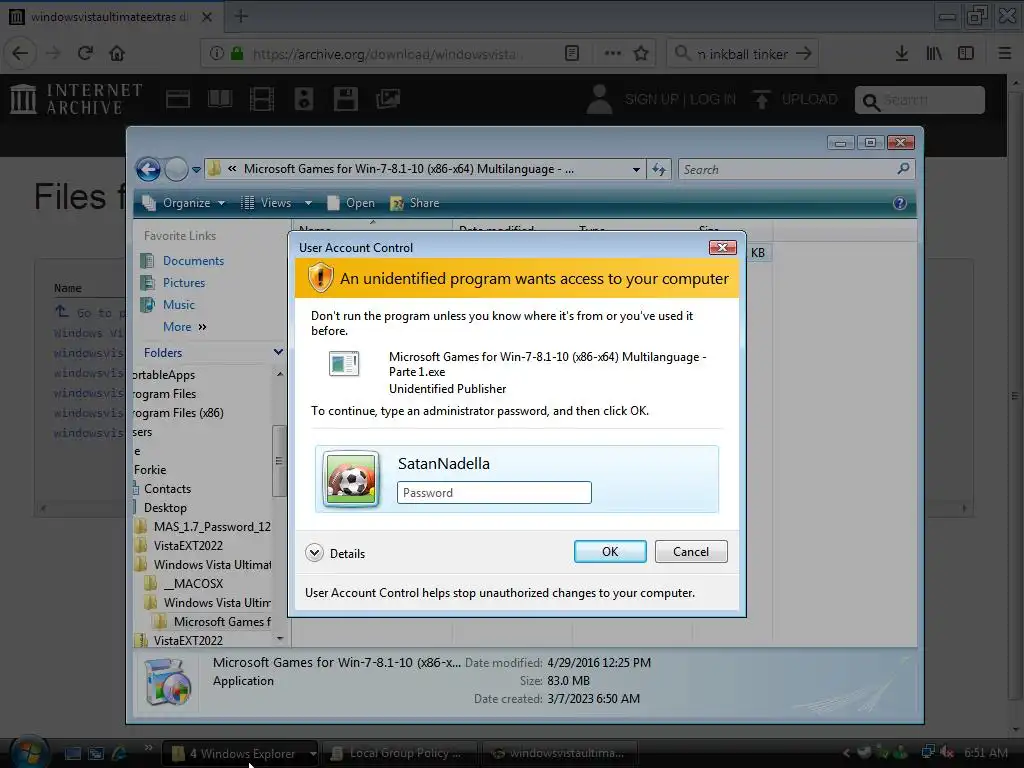Viewport: 1024px width, 768px height.
Task: Click the Views toolbar button
Action: coord(266,203)
